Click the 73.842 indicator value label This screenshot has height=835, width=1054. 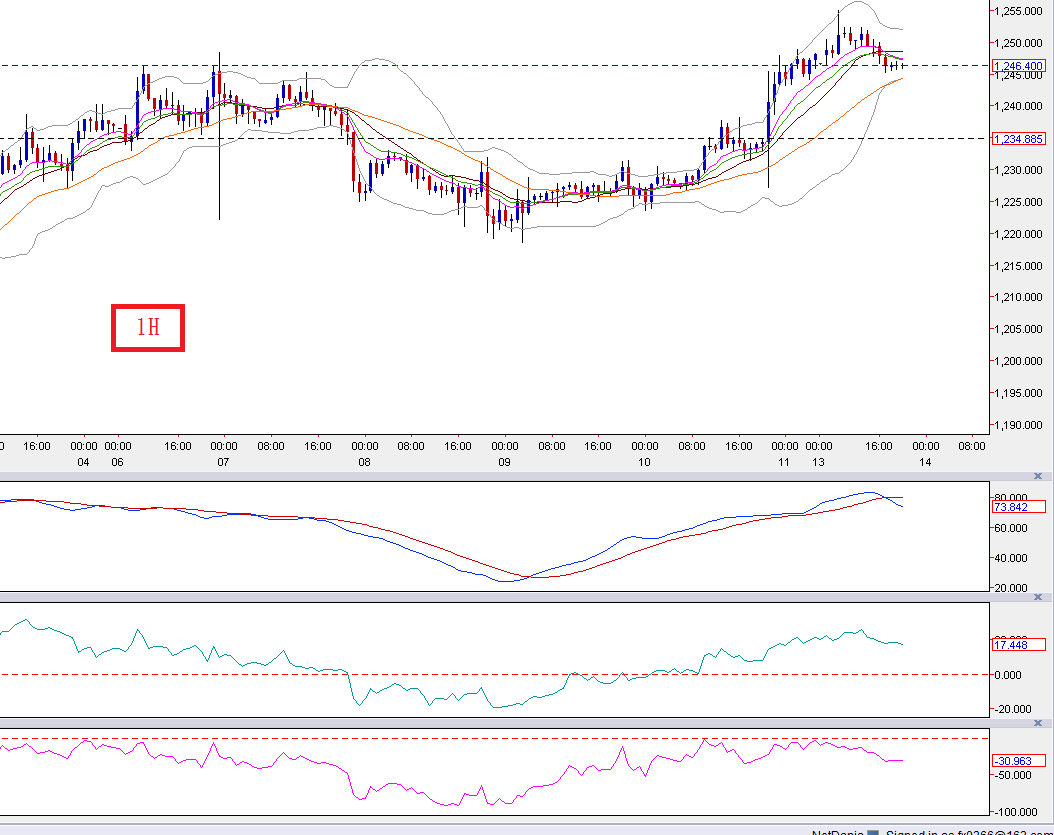[1018, 507]
